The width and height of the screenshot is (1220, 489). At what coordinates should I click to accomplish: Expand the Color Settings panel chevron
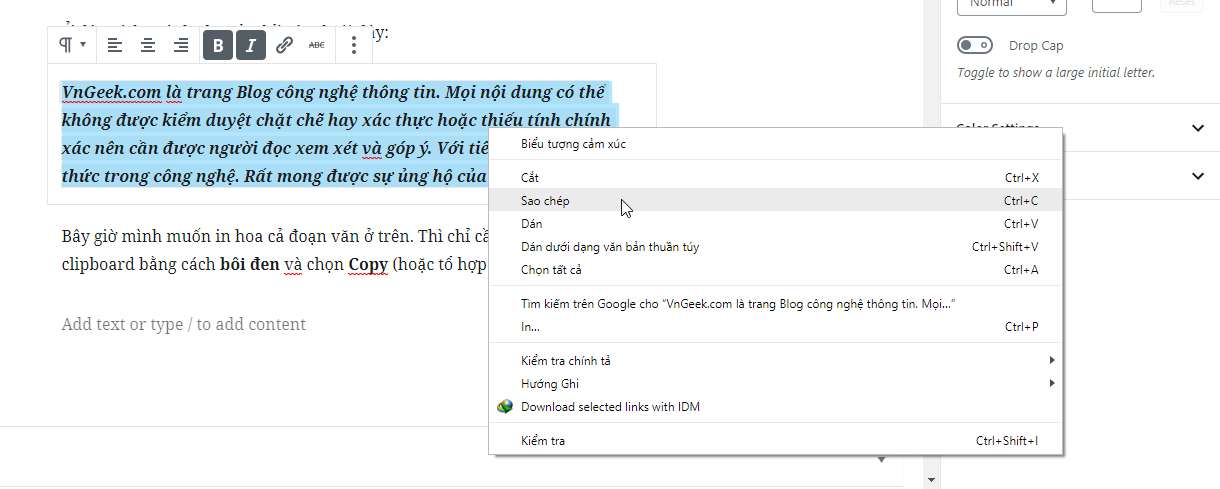tap(1199, 128)
